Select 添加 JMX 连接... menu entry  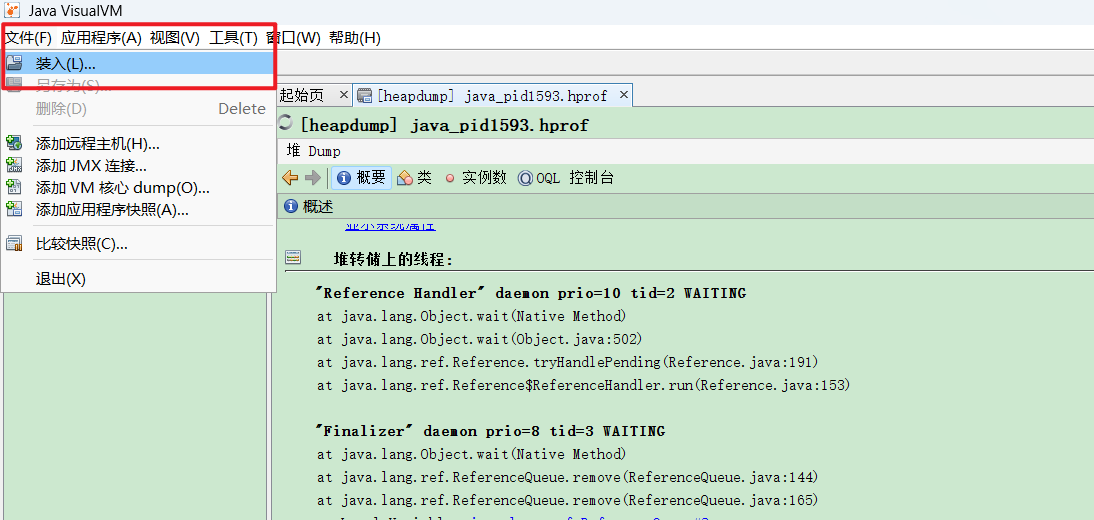tap(138, 166)
